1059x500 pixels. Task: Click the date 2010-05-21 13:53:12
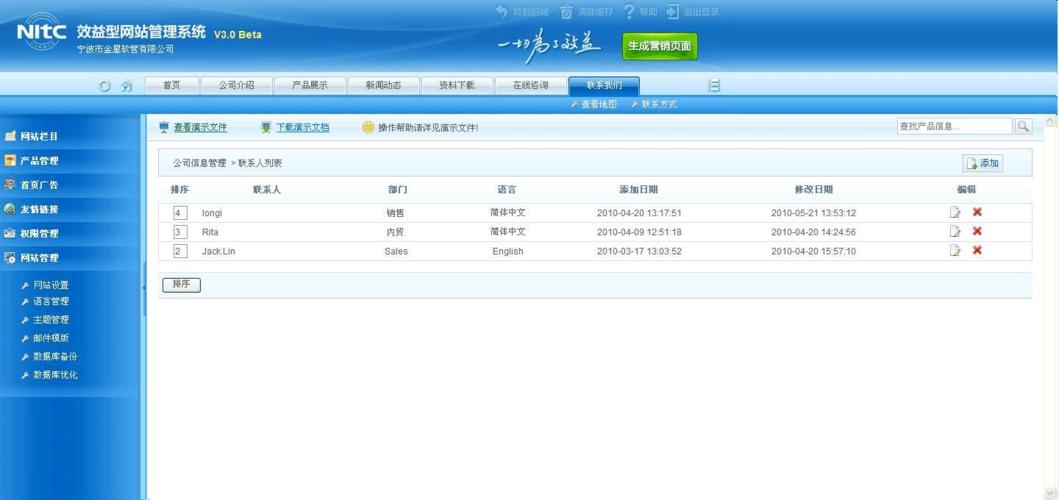pos(813,213)
